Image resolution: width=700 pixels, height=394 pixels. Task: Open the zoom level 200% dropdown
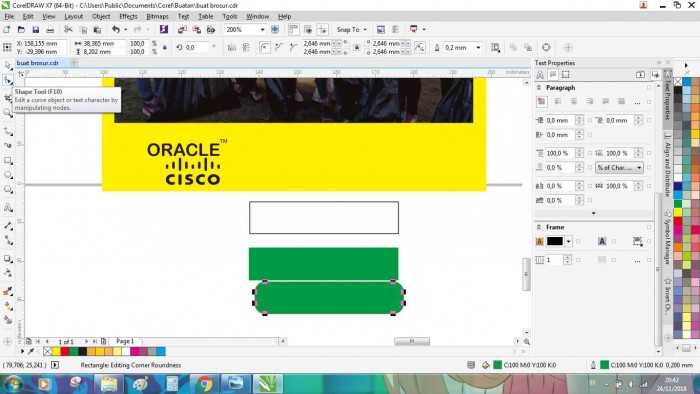262,29
